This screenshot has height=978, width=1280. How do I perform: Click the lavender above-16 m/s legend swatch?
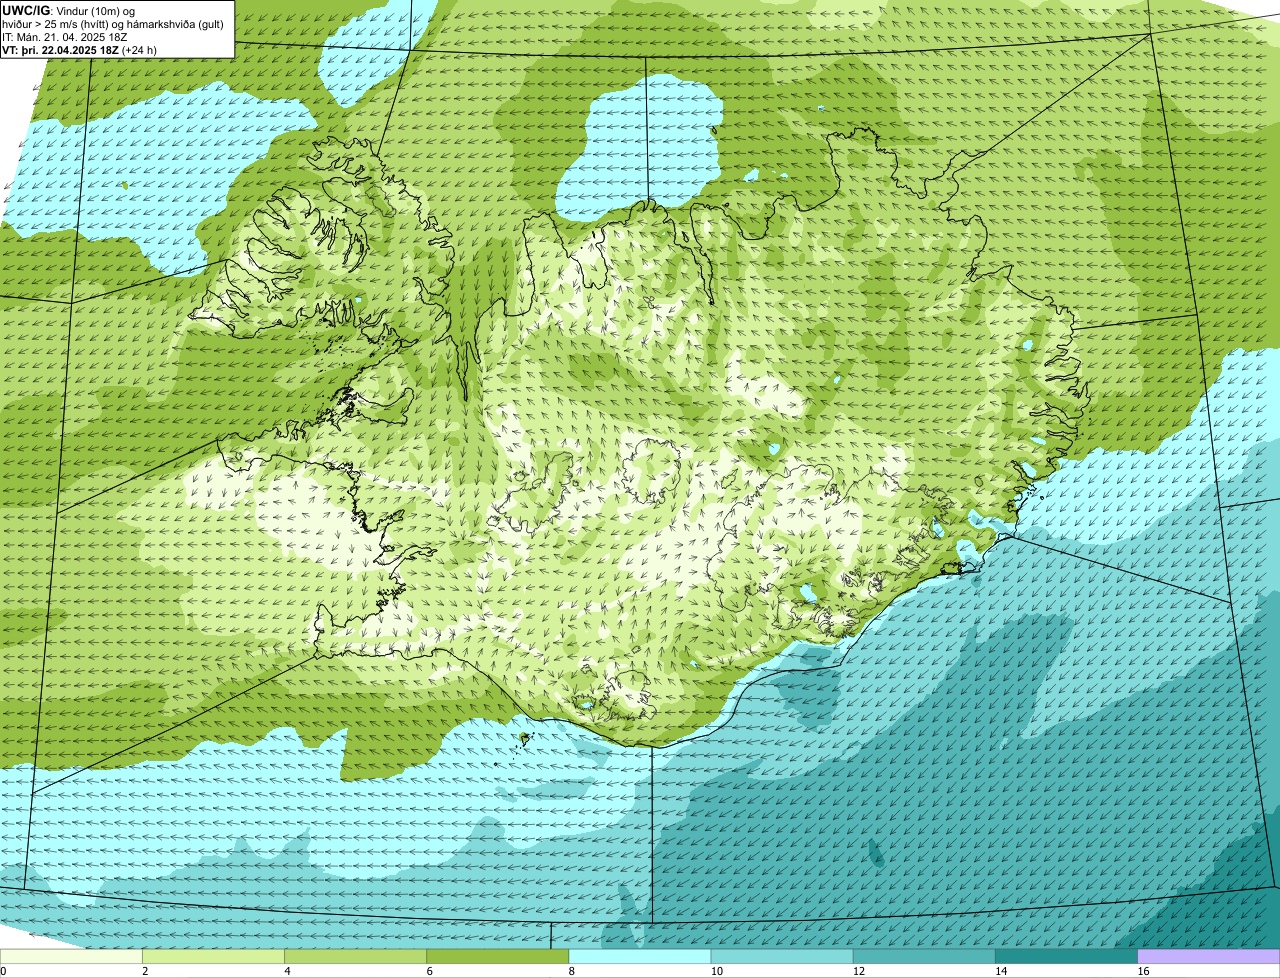(x=1209, y=956)
